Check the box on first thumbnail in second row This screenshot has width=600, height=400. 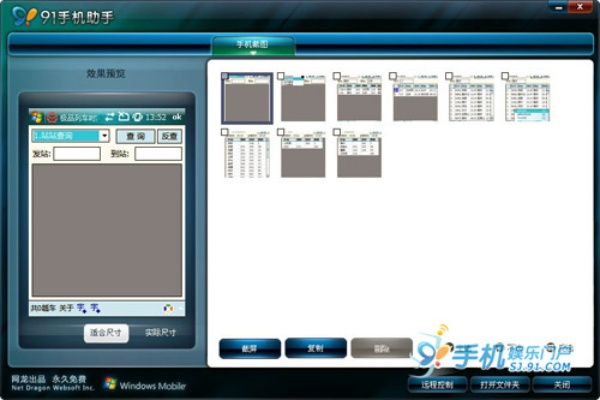coord(225,132)
